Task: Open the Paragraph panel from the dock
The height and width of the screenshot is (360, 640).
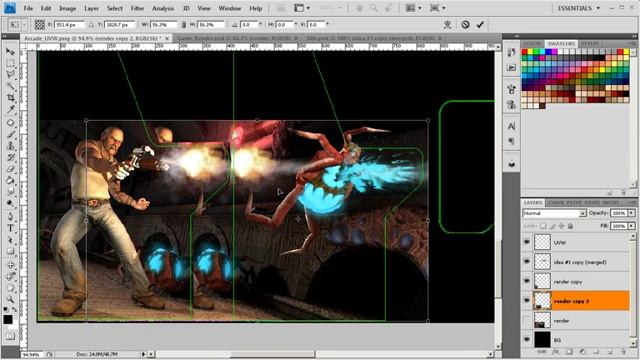Action: point(511,141)
